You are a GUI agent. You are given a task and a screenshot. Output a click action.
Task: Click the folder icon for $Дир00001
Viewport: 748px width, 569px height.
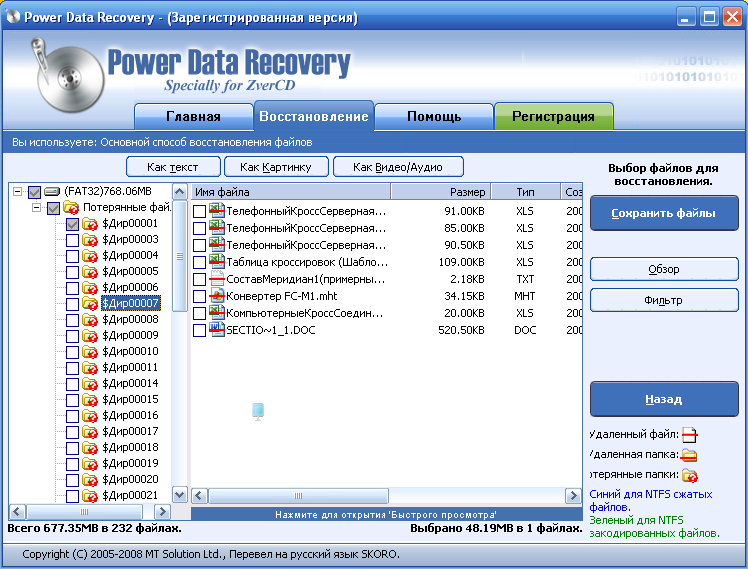coord(90,224)
